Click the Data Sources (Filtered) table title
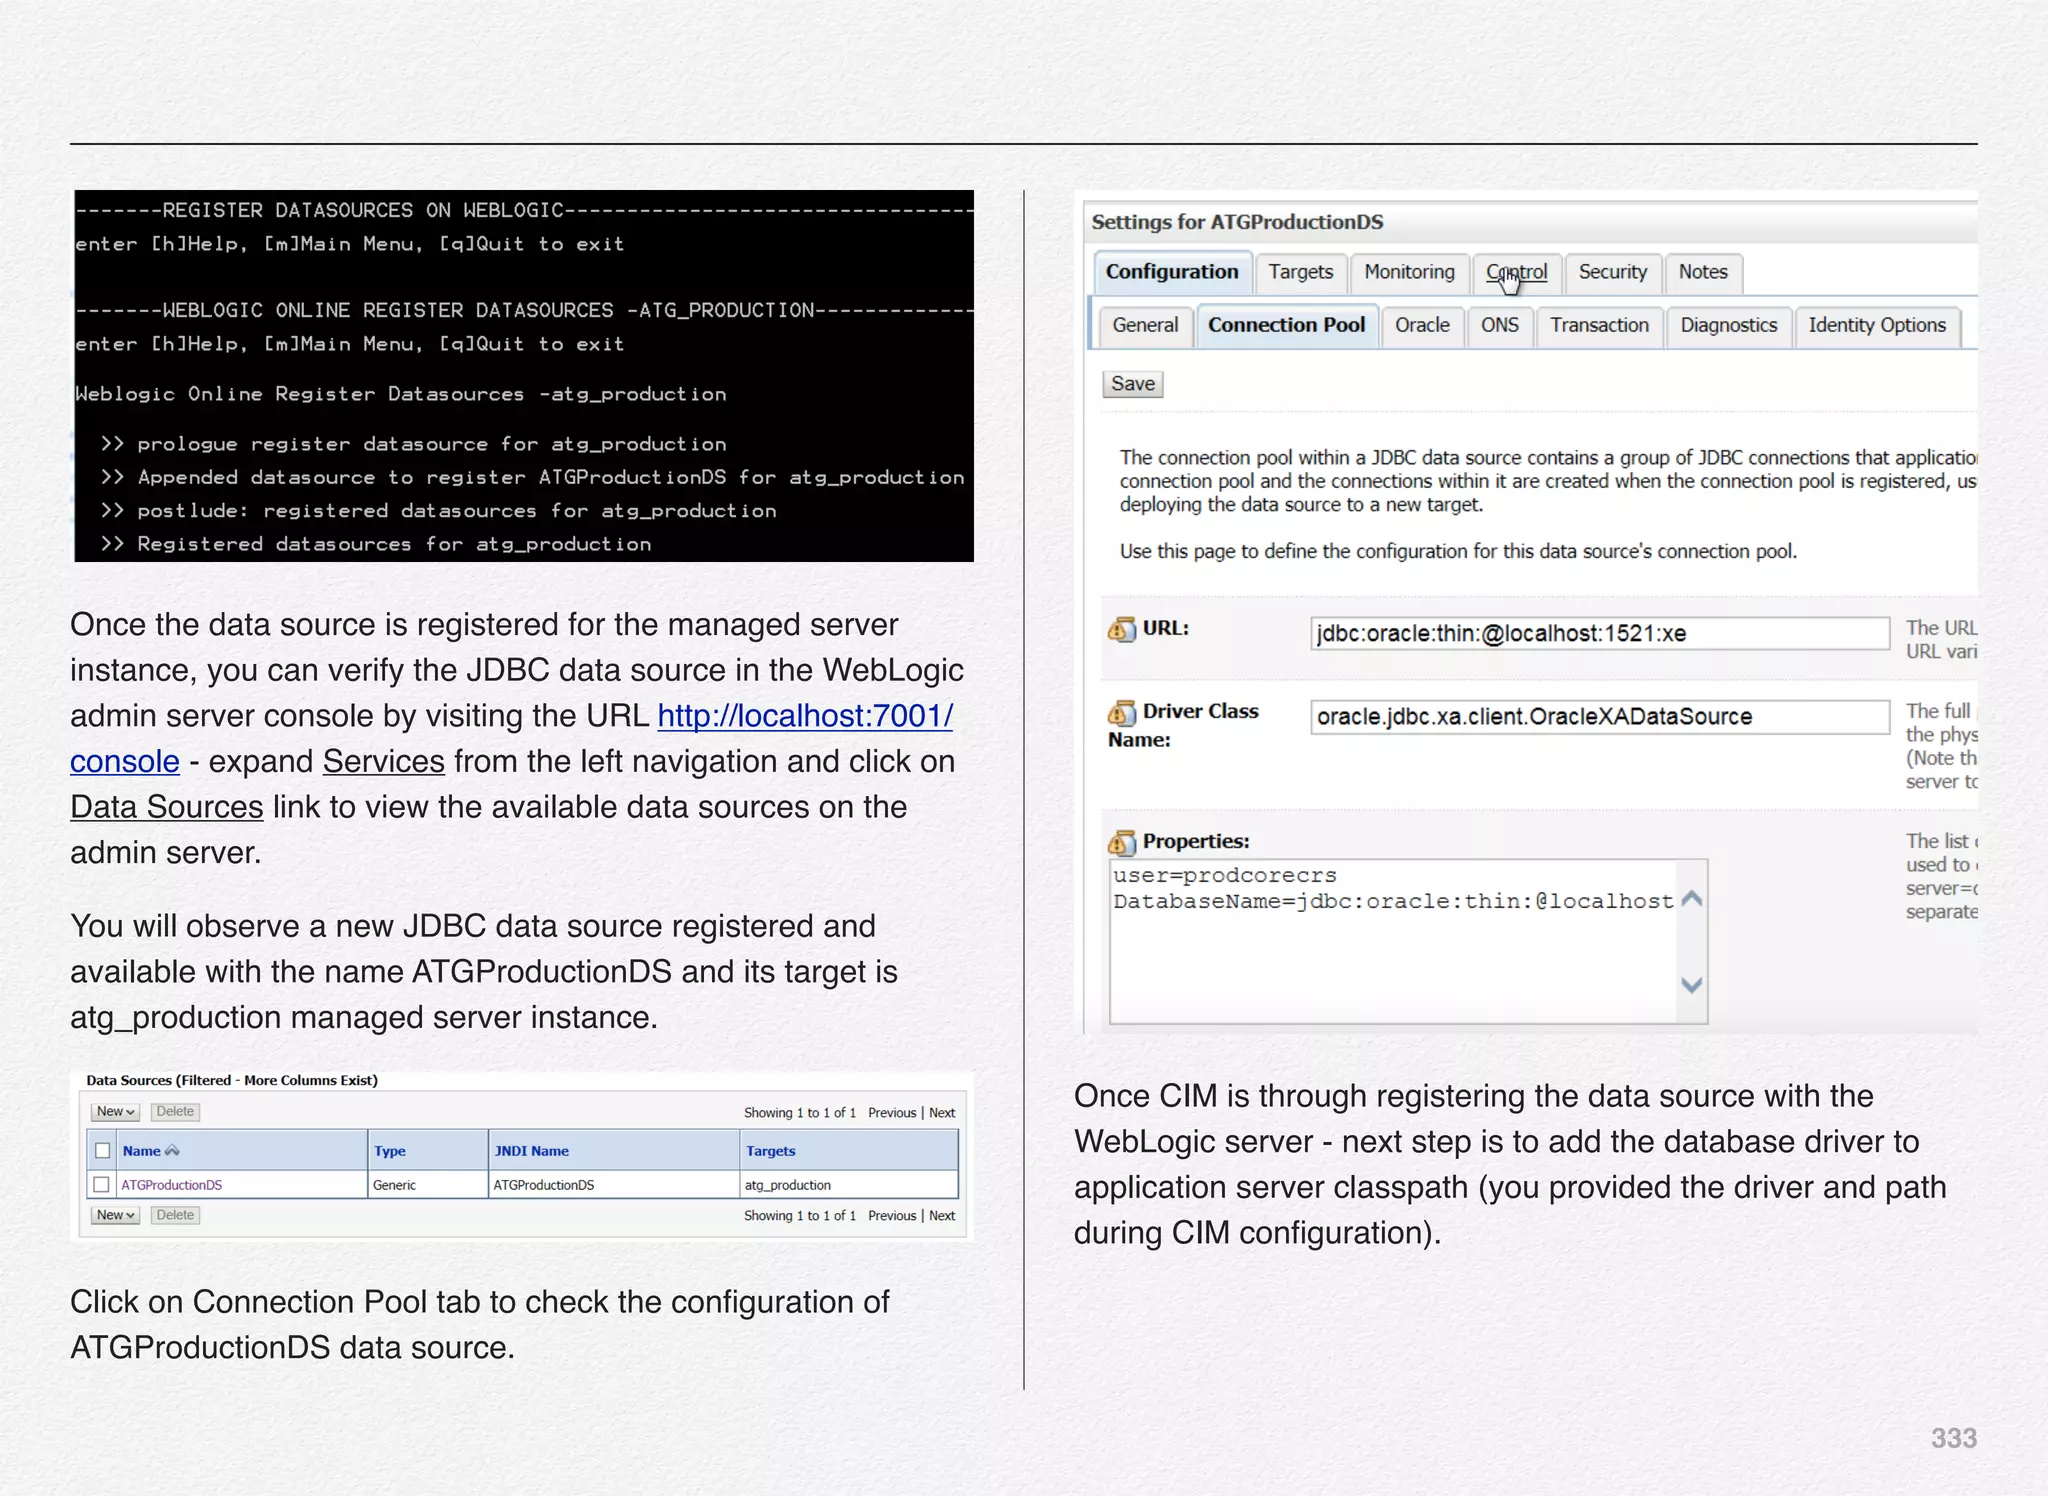2048x1496 pixels. (232, 1080)
